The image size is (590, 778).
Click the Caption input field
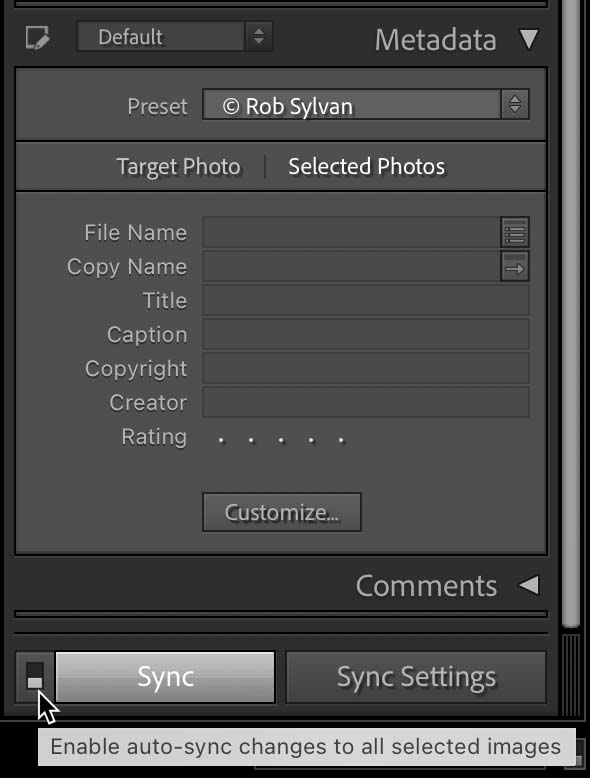tap(366, 334)
